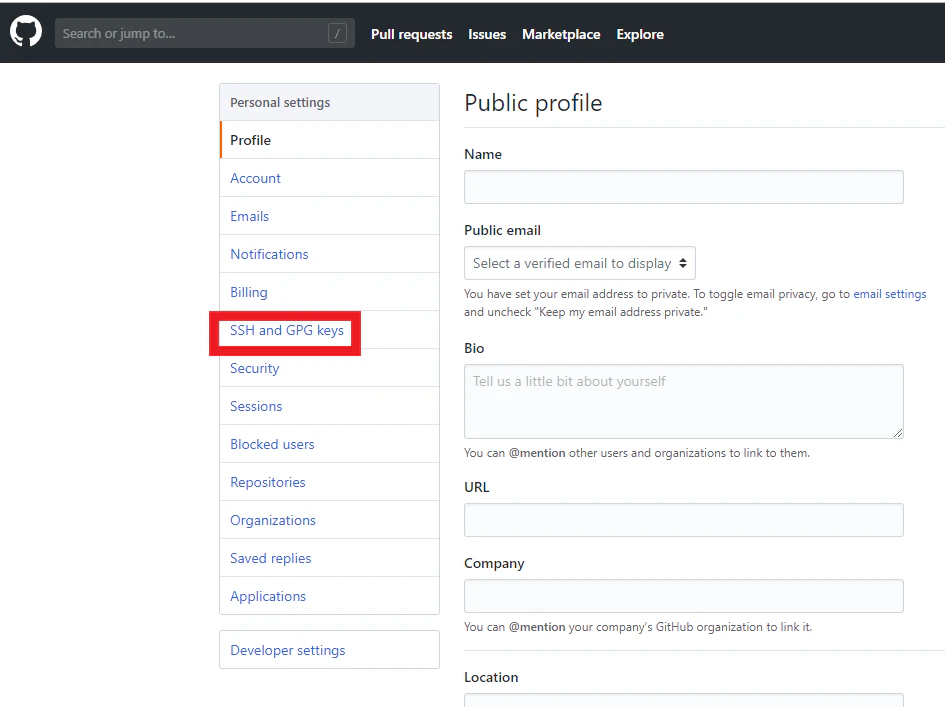Open Developer settings
Screen dimensions: 945x707
click(x=330, y=650)
